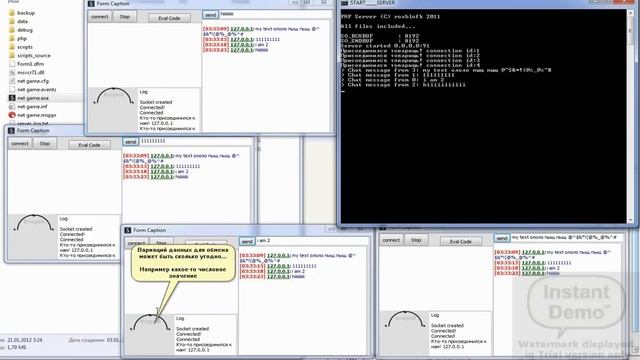
Task: Click connect in the window with hiiiiiiii input
Action: pos(100,17)
